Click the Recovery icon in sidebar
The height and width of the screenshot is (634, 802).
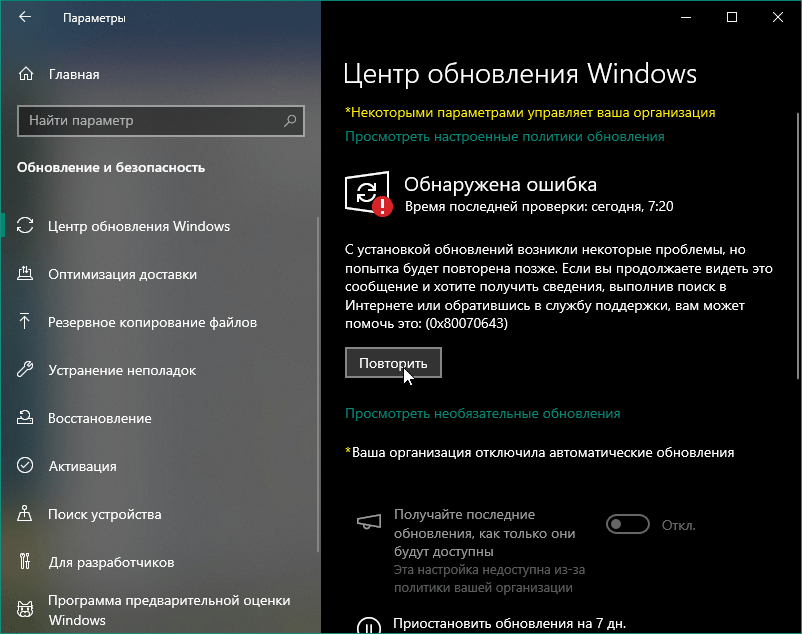[26, 418]
